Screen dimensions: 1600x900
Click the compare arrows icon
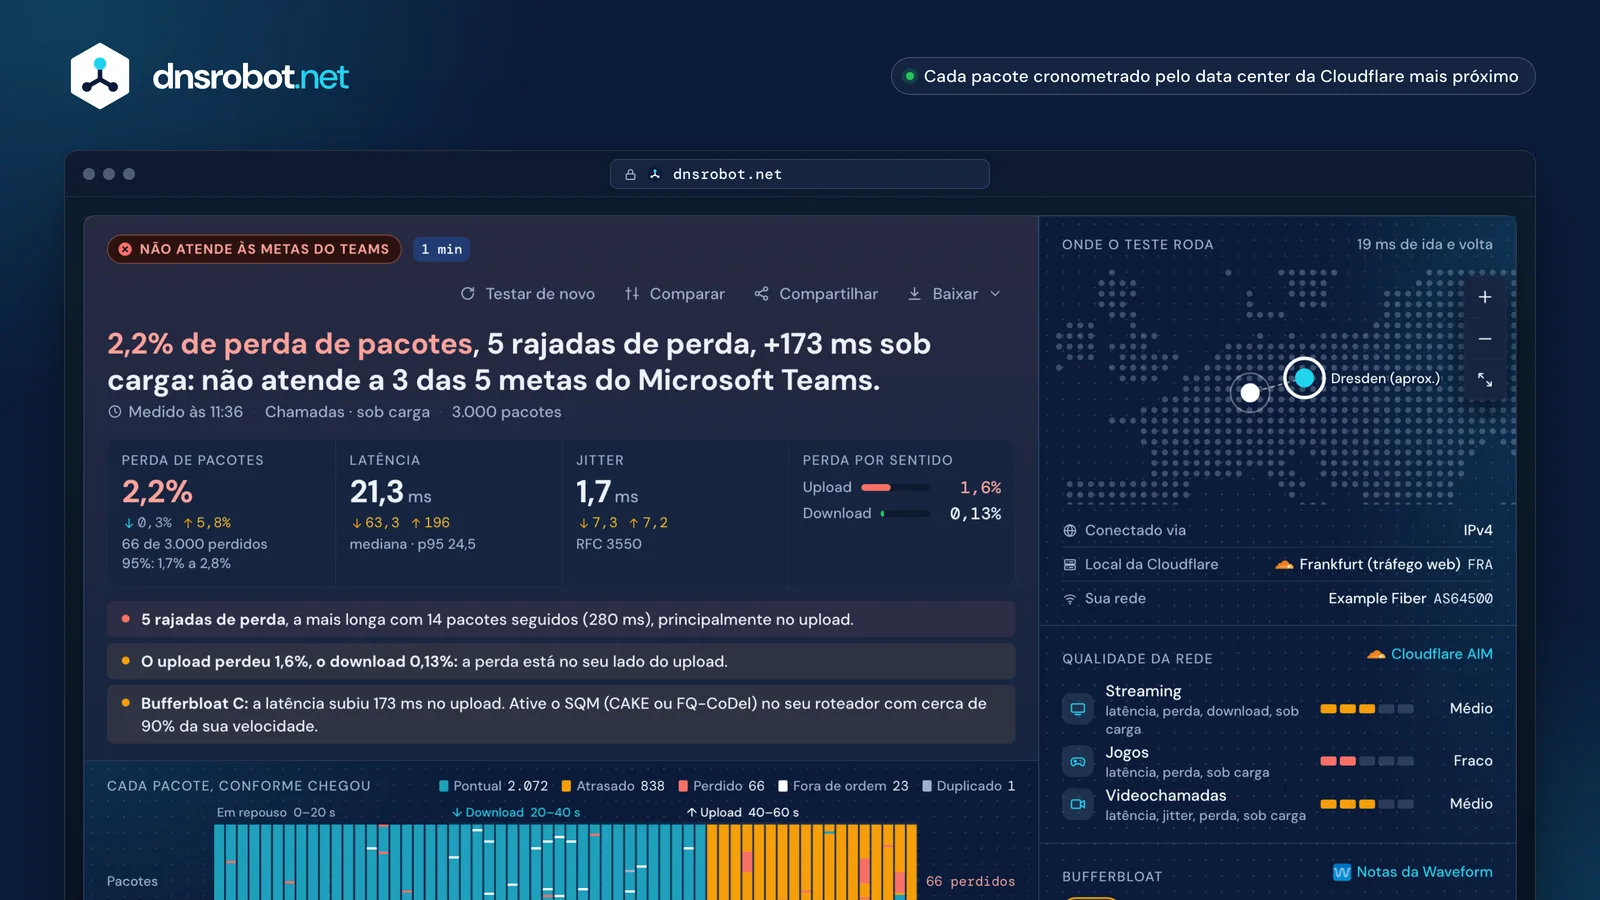coord(632,294)
